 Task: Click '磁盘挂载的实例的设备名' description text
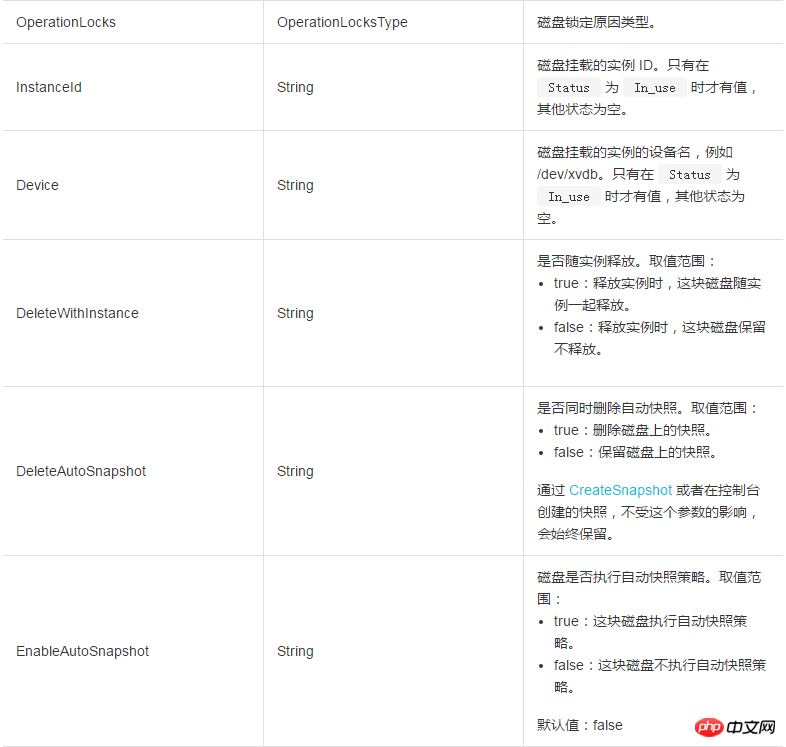[x=614, y=152]
